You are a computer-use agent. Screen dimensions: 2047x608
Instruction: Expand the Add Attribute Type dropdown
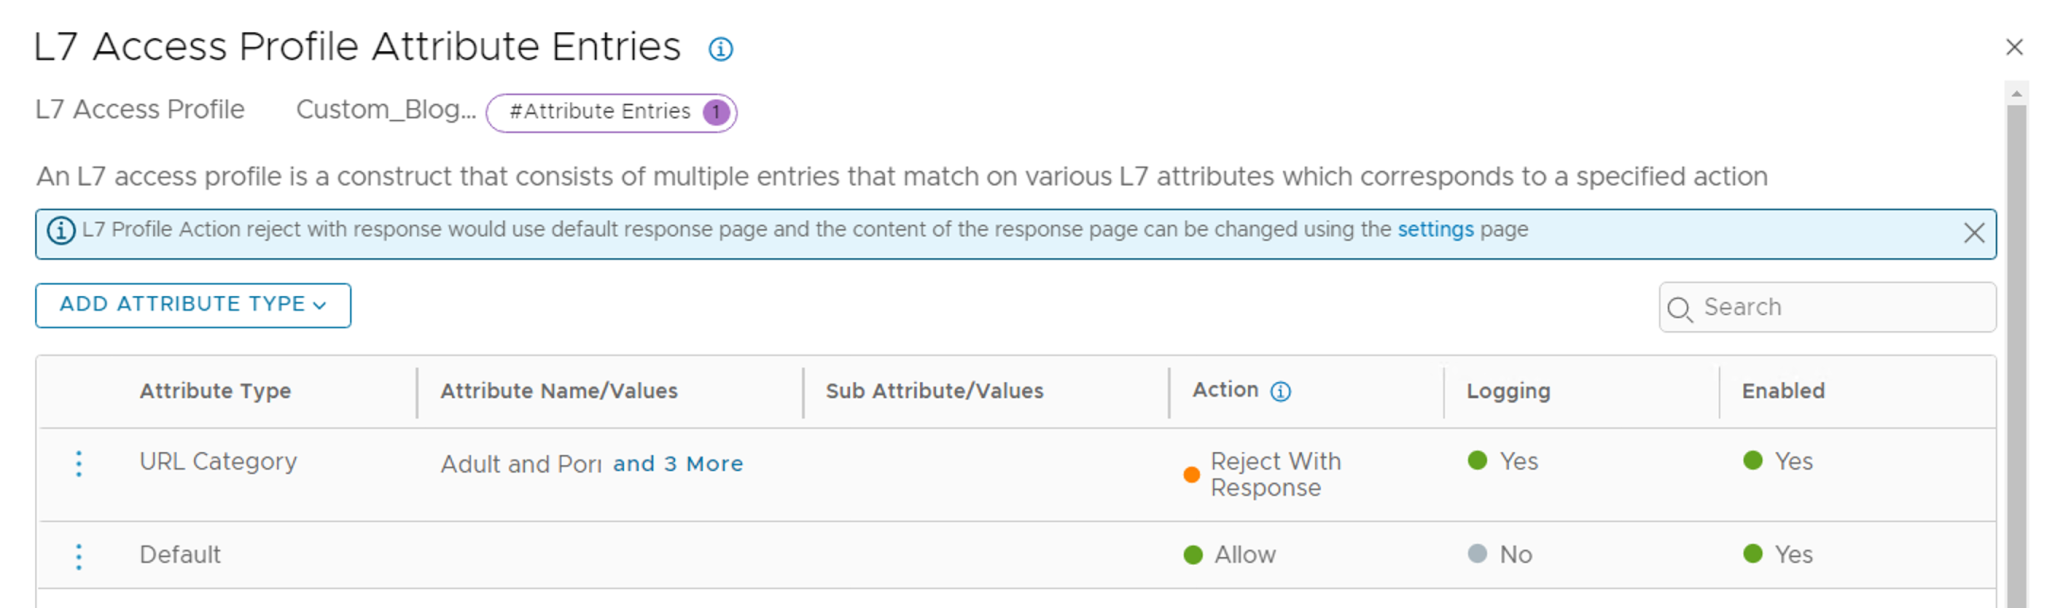click(x=193, y=305)
